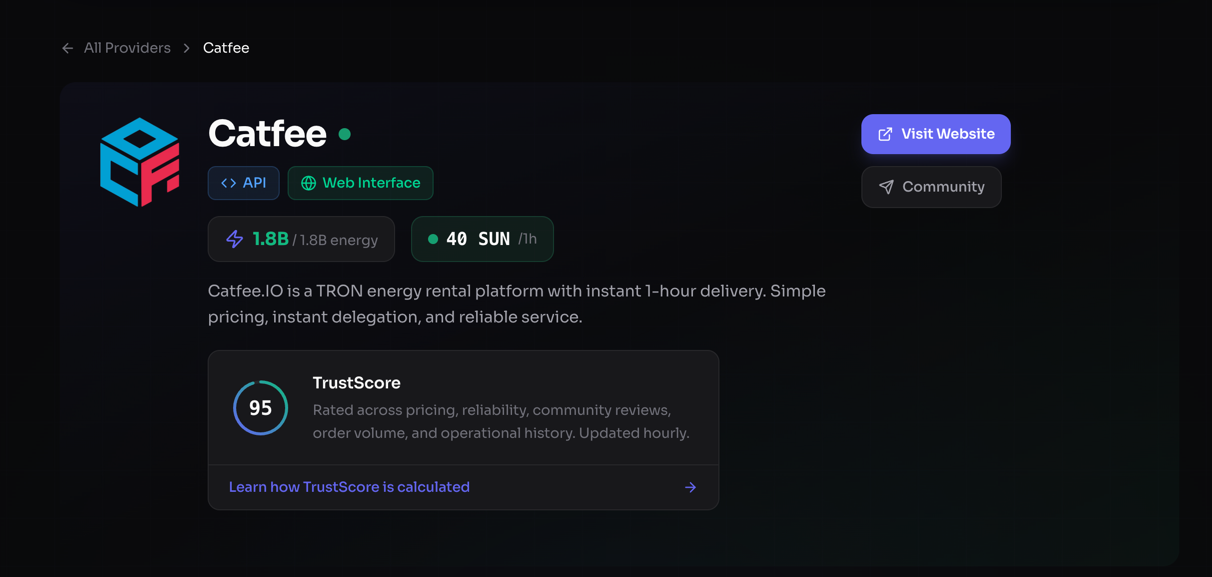Click the back arrow beside All Providers
Viewport: 1212px width, 577px height.
[67, 48]
